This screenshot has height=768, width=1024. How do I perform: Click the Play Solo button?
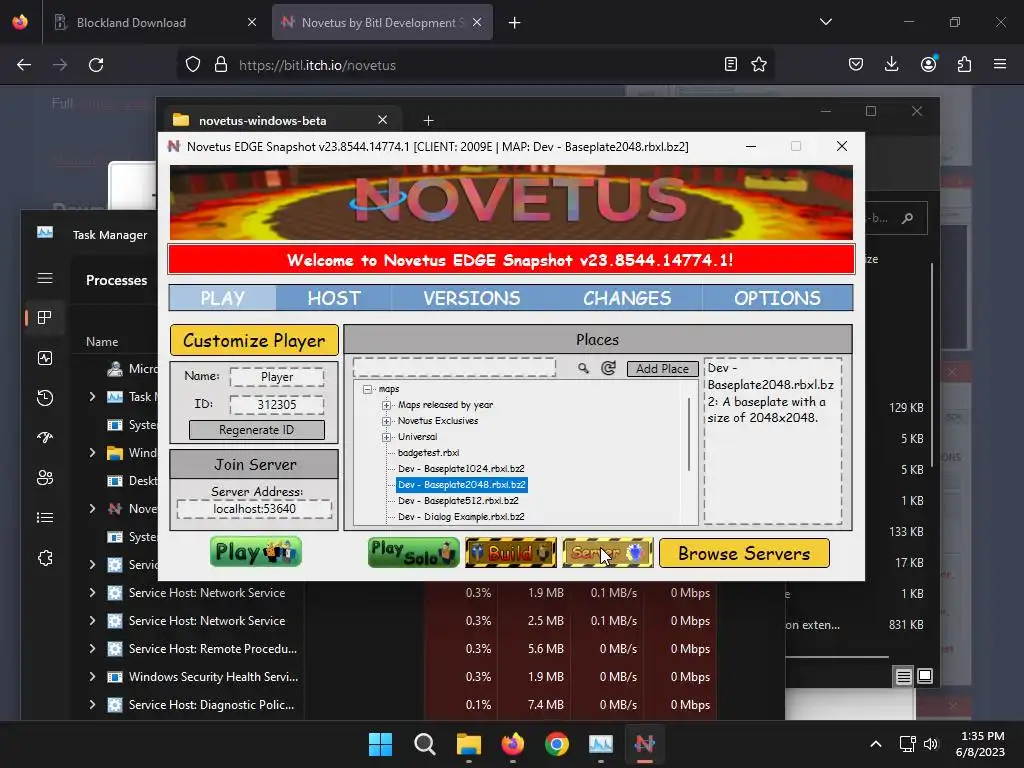pos(413,552)
